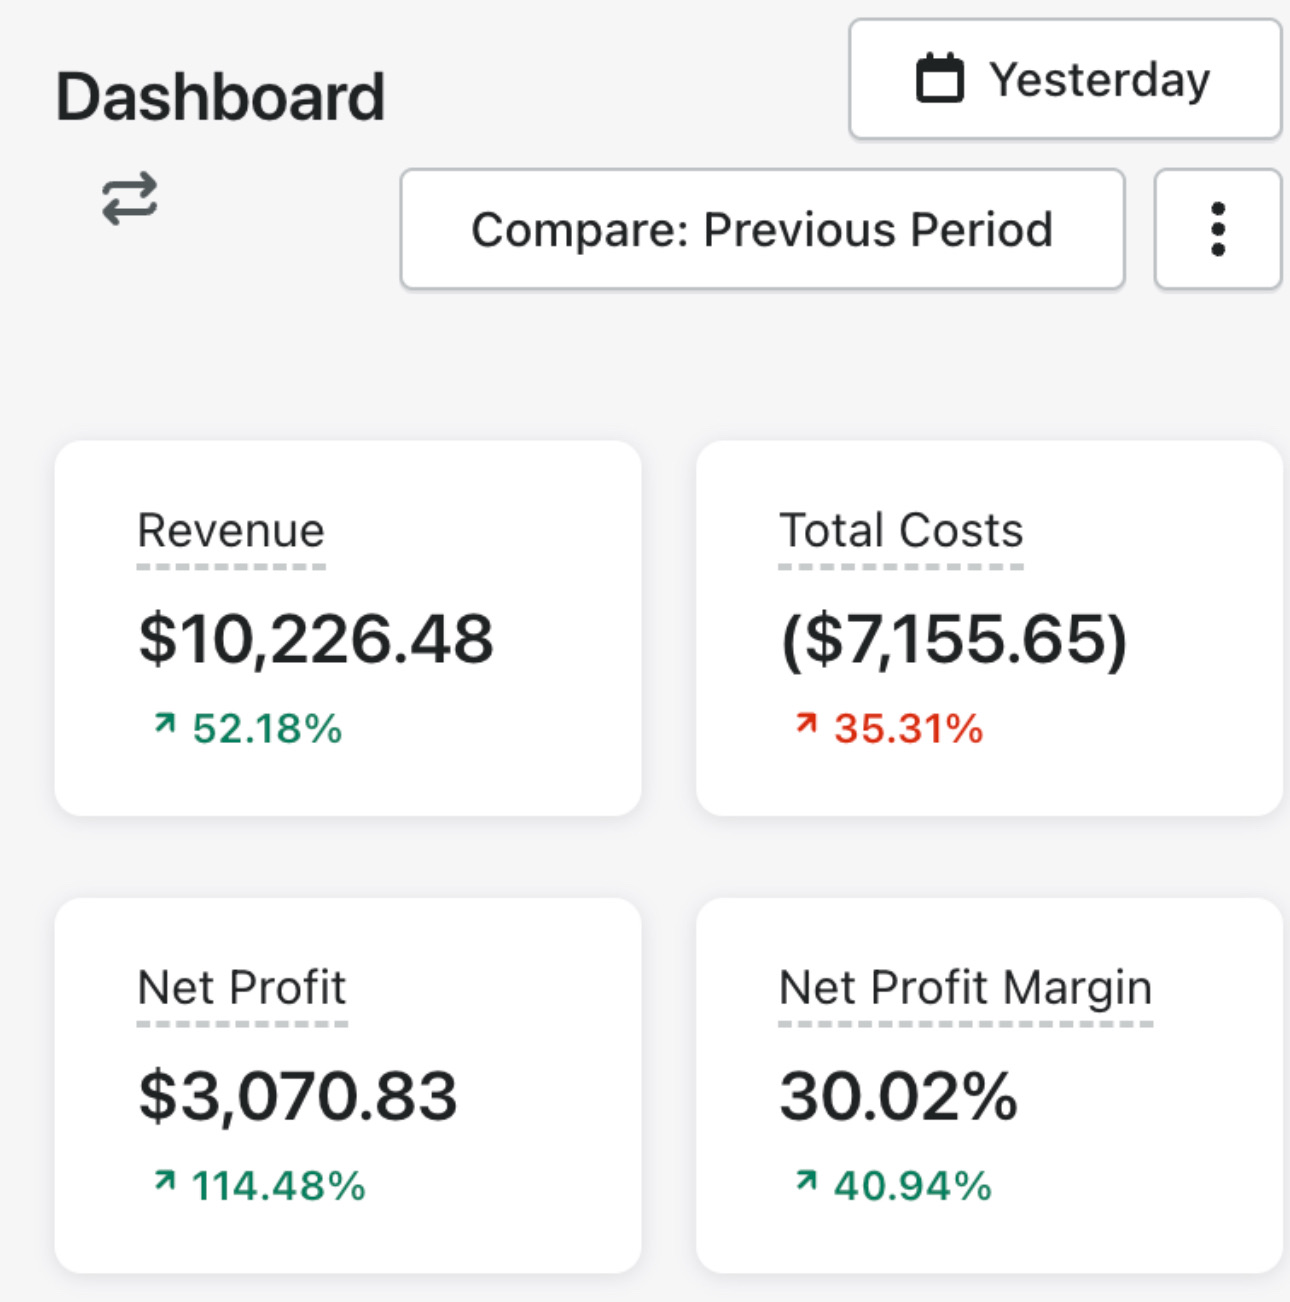Click the red up arrow beside 35.31%
The image size is (1290, 1302).
806,722
